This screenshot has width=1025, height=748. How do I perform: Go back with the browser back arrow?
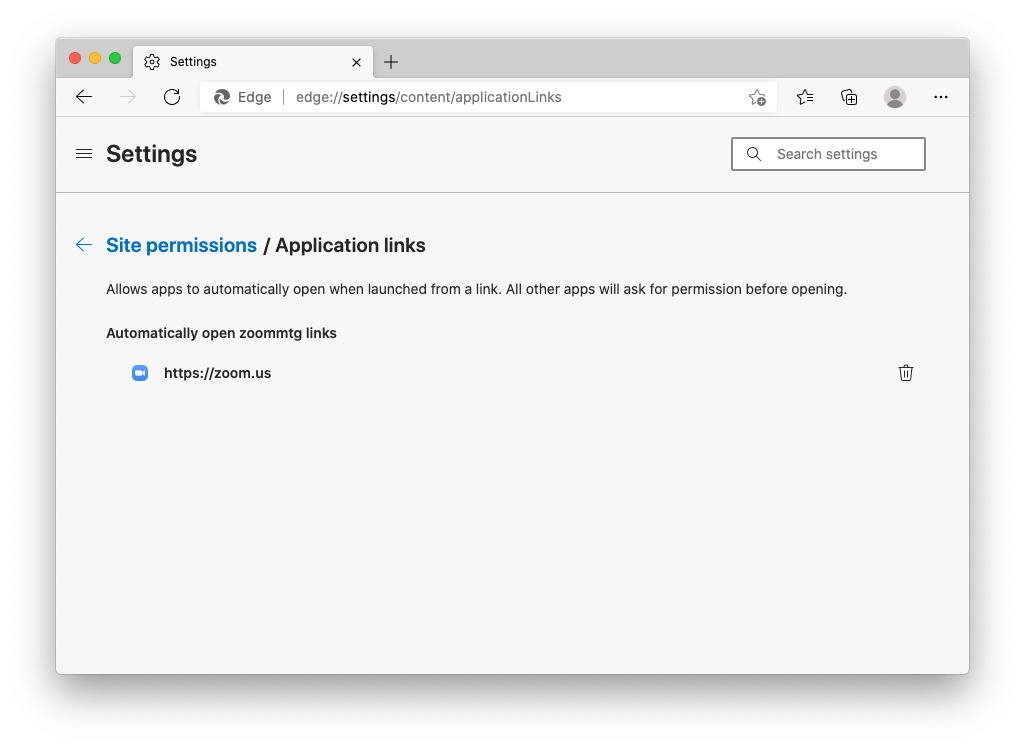(x=84, y=97)
